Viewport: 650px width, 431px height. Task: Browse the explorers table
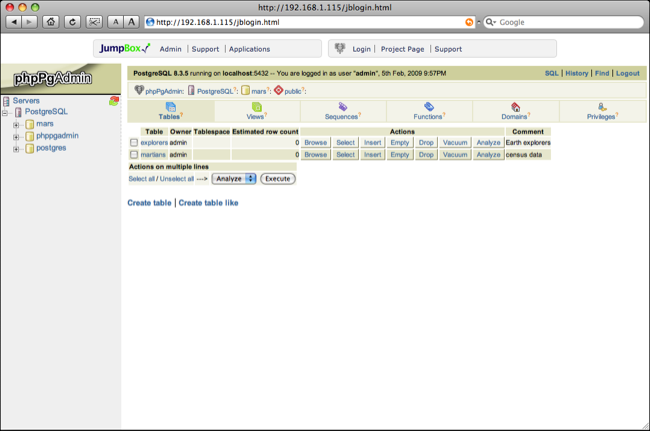click(x=315, y=143)
